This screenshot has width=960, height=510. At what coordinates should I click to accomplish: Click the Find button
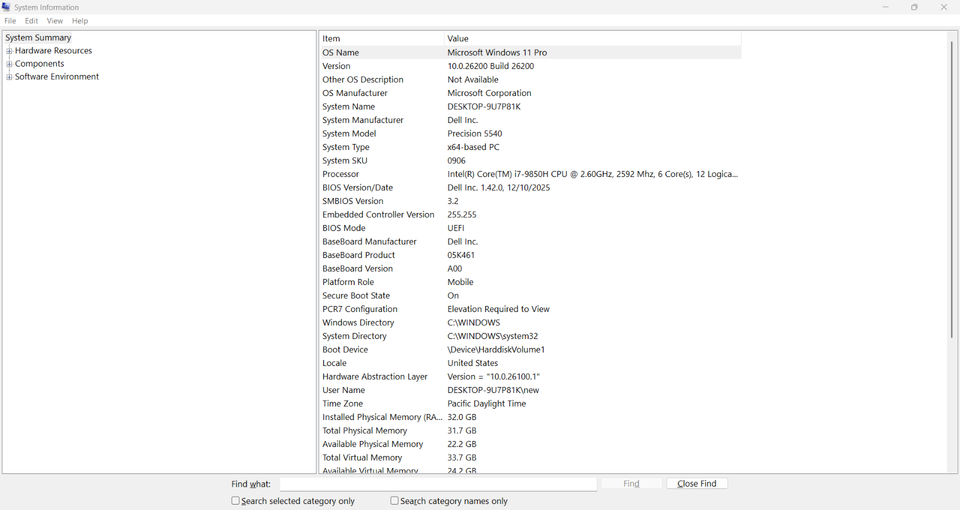tap(631, 484)
